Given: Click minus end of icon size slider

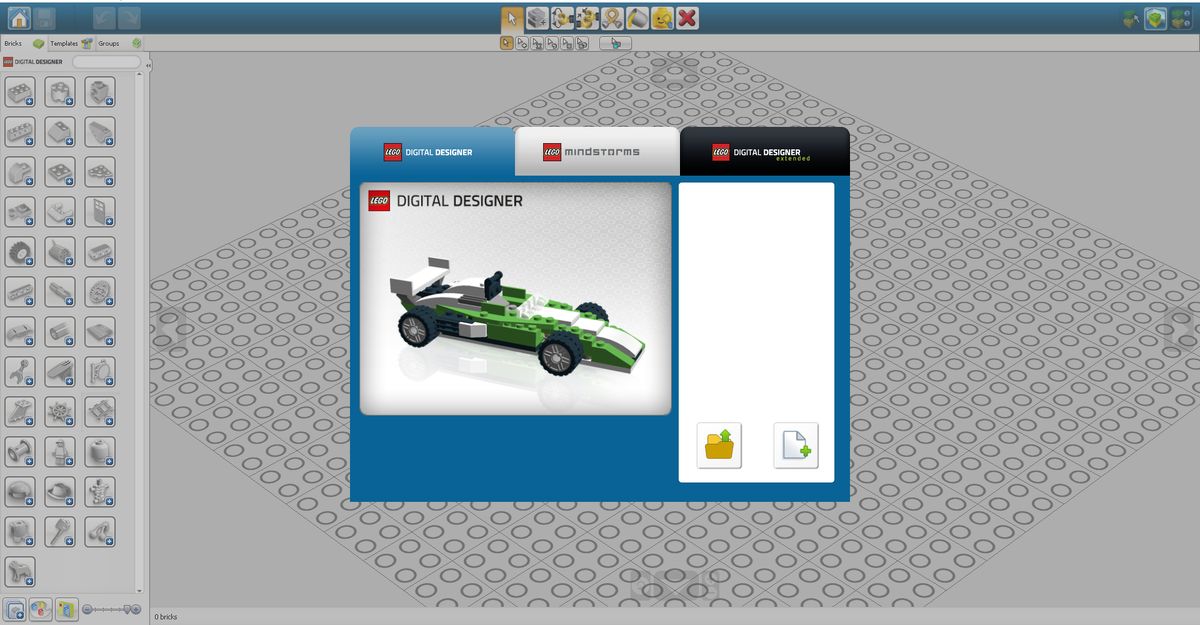Looking at the screenshot, I should point(87,609).
